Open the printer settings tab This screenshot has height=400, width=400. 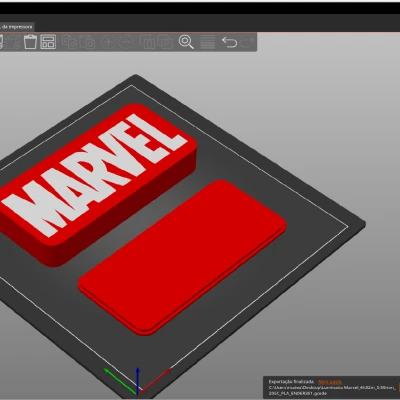17,27
